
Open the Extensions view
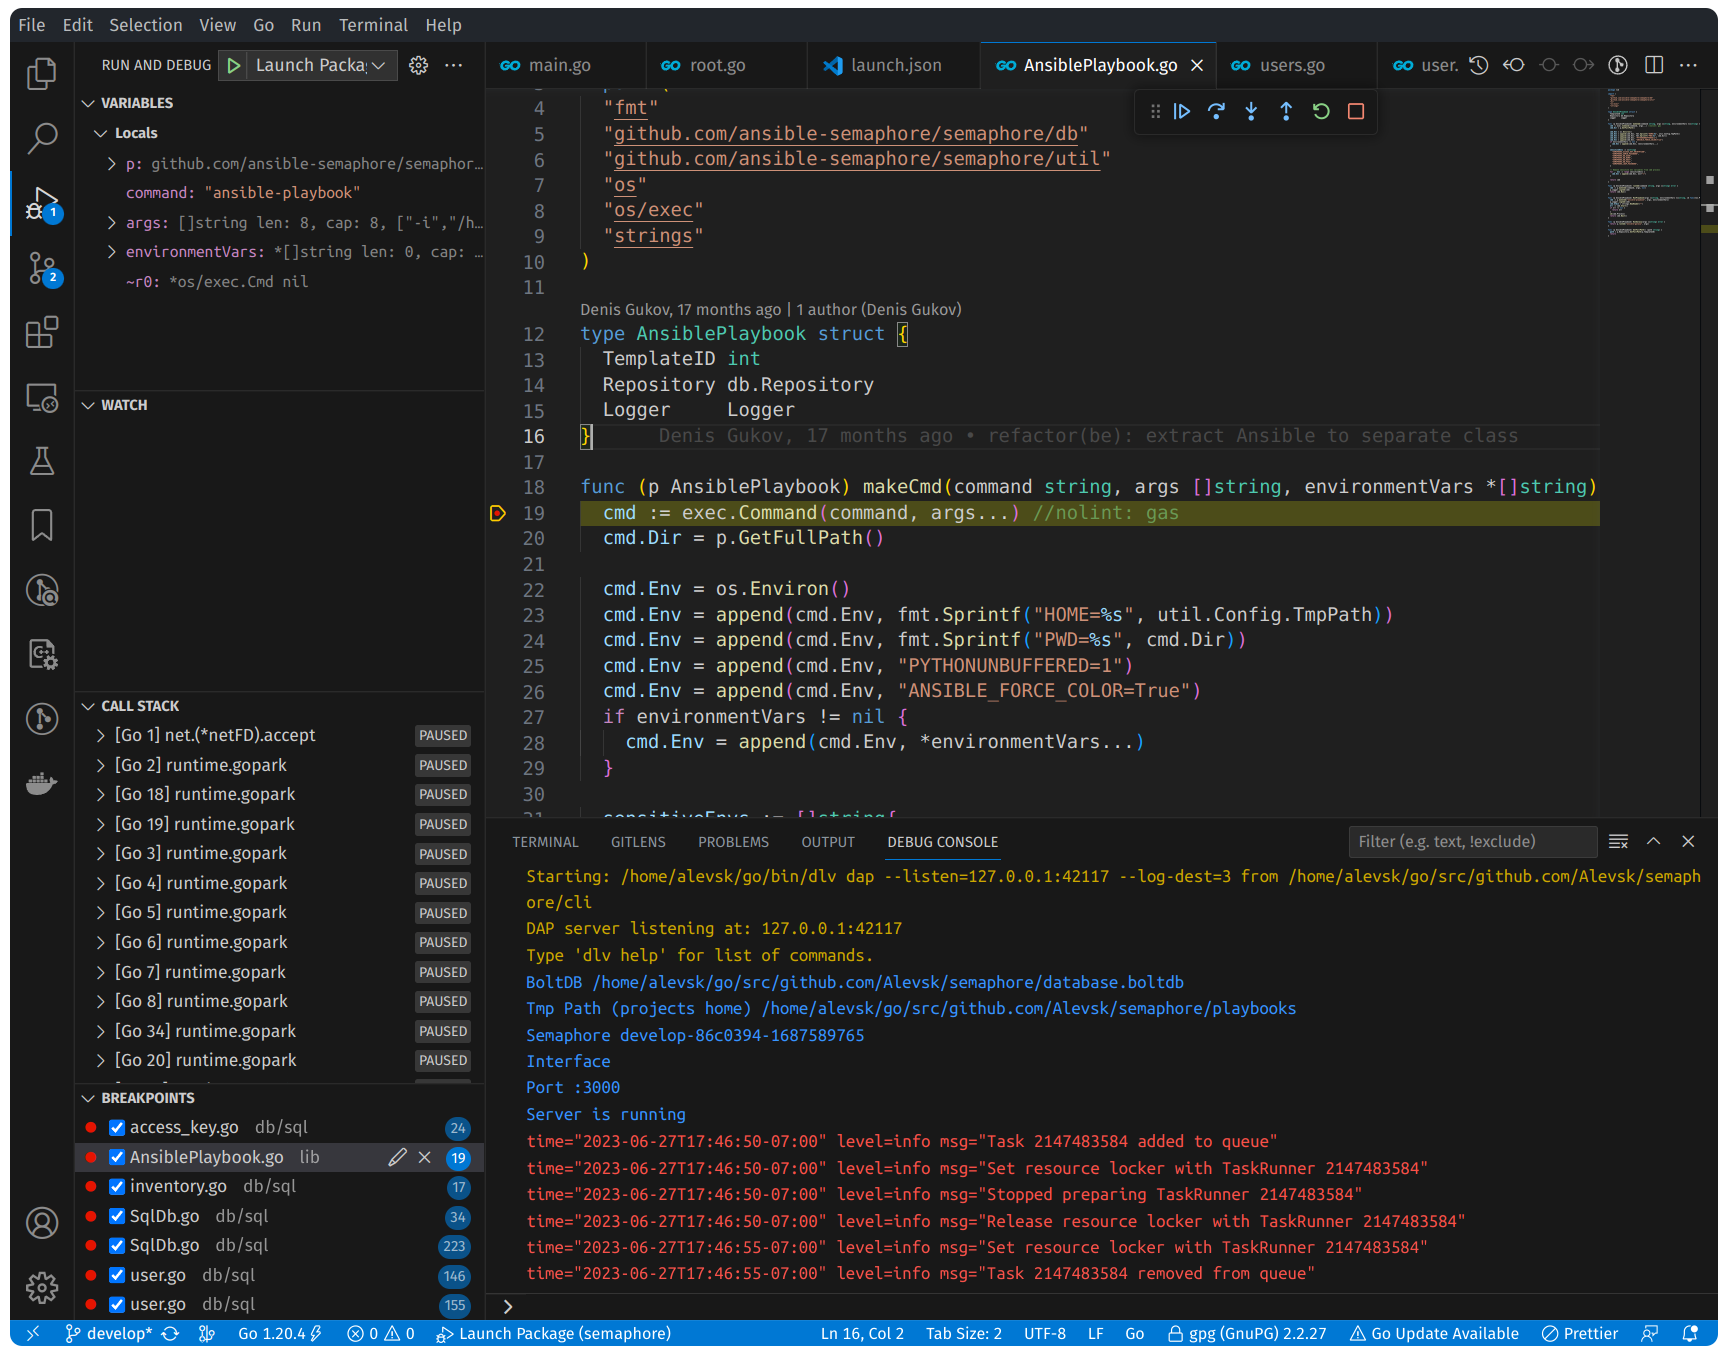(x=41, y=332)
